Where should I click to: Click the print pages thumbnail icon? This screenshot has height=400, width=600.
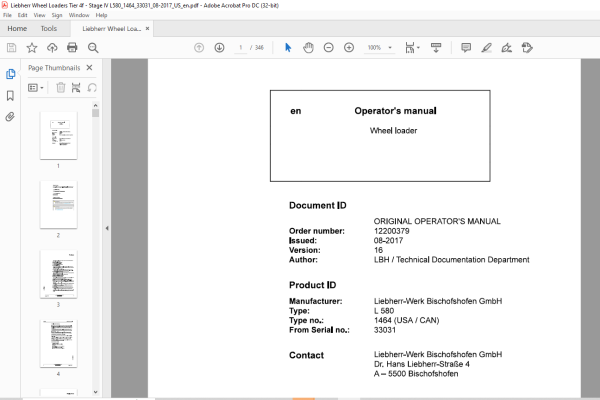click(x=76, y=88)
